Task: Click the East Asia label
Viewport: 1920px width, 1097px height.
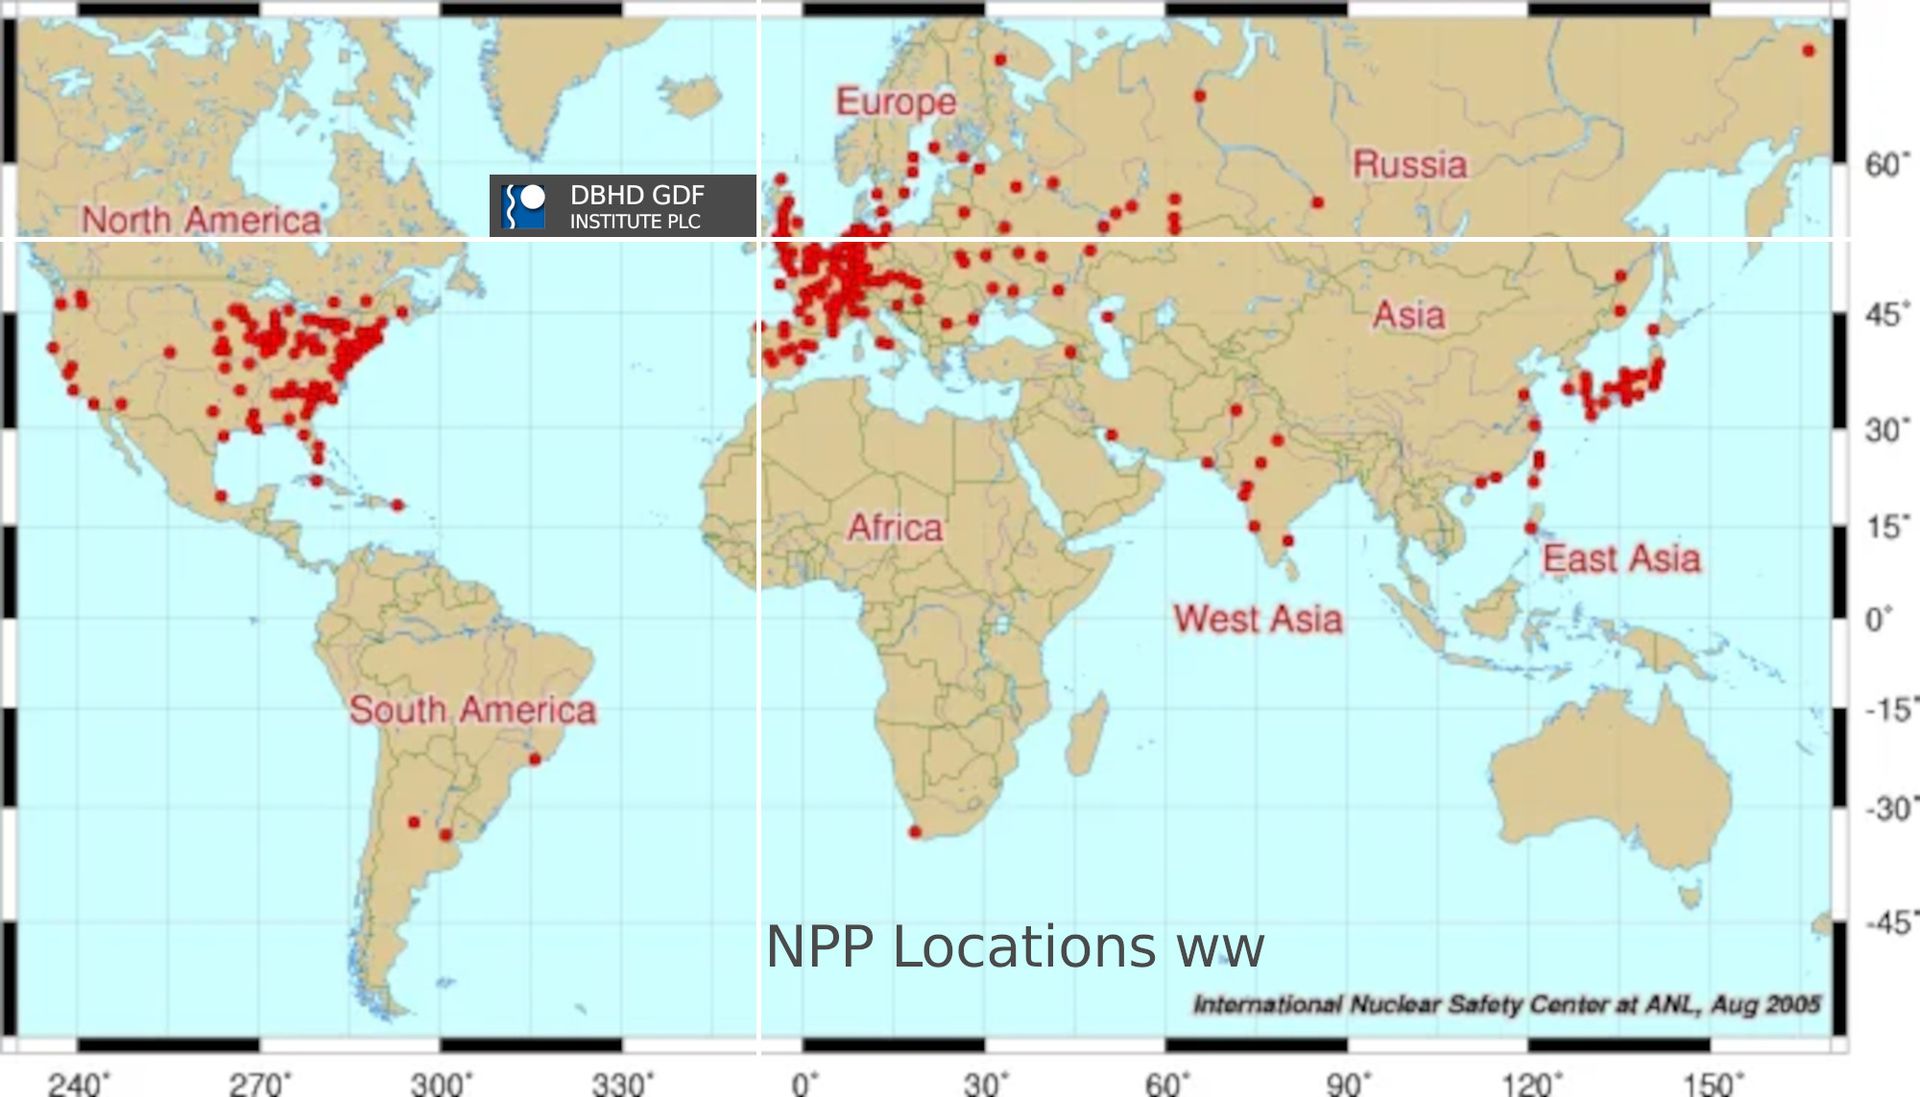Action: (x=1621, y=559)
